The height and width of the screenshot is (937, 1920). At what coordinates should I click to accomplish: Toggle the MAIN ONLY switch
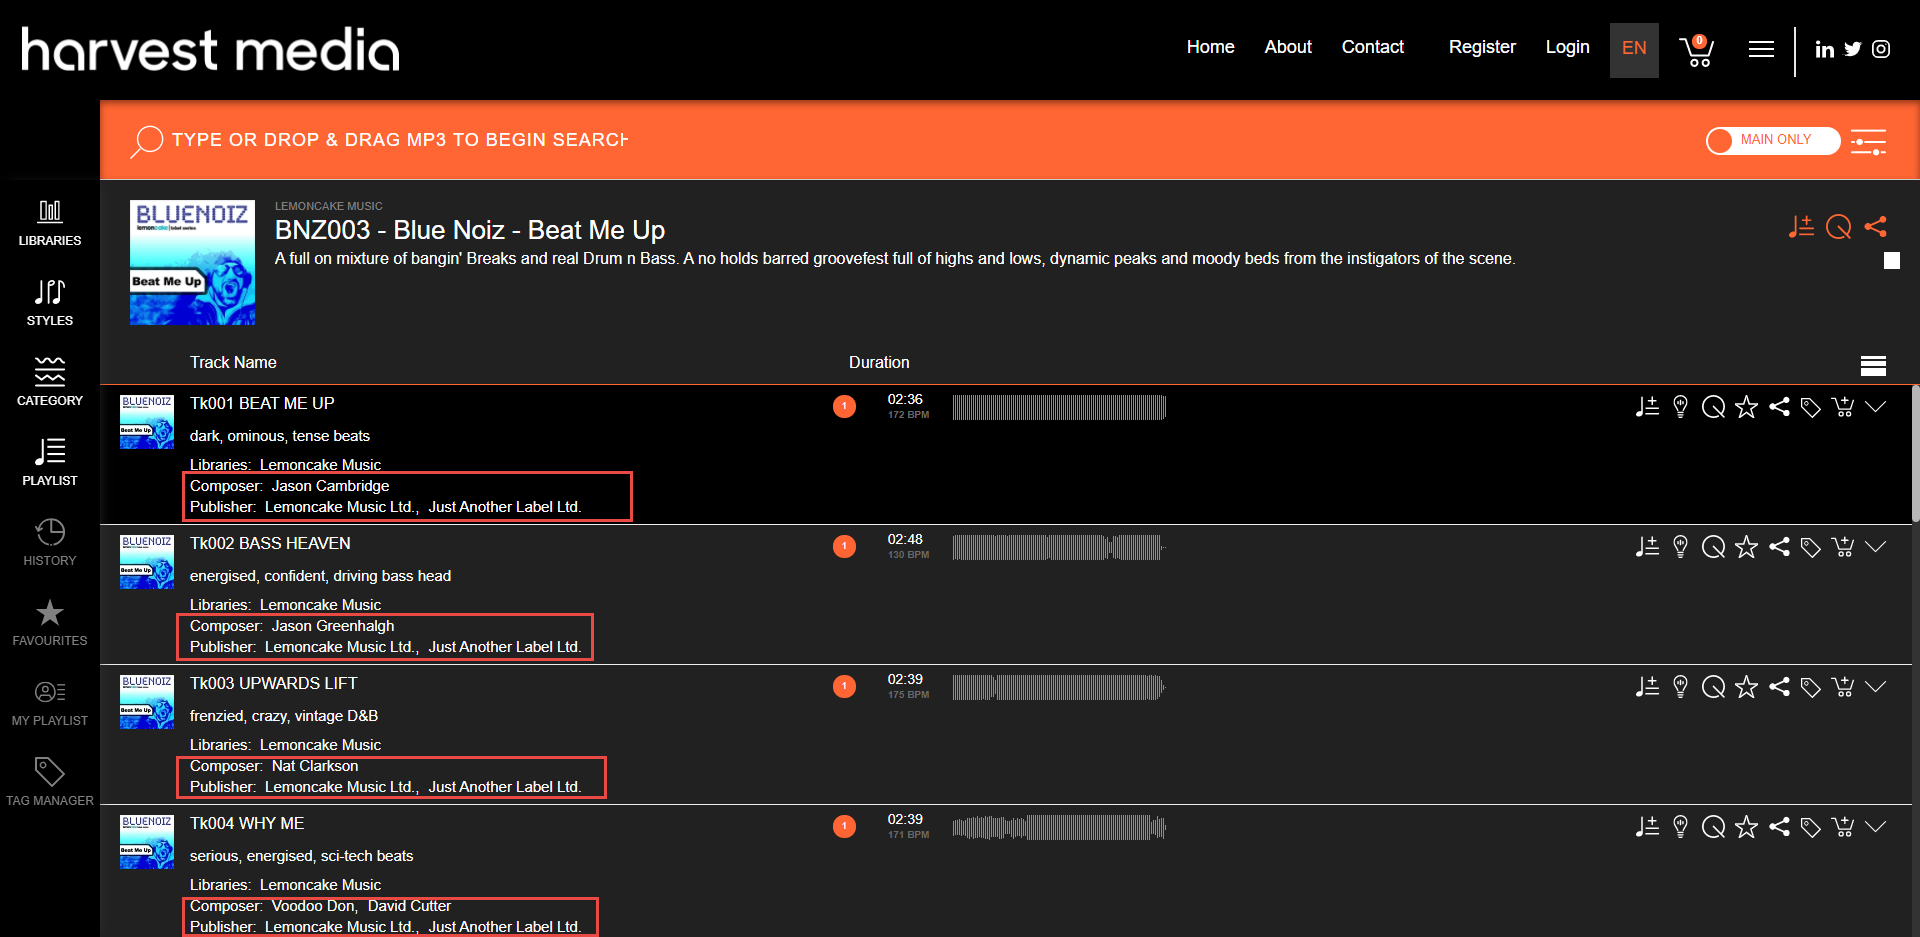pos(1773,141)
